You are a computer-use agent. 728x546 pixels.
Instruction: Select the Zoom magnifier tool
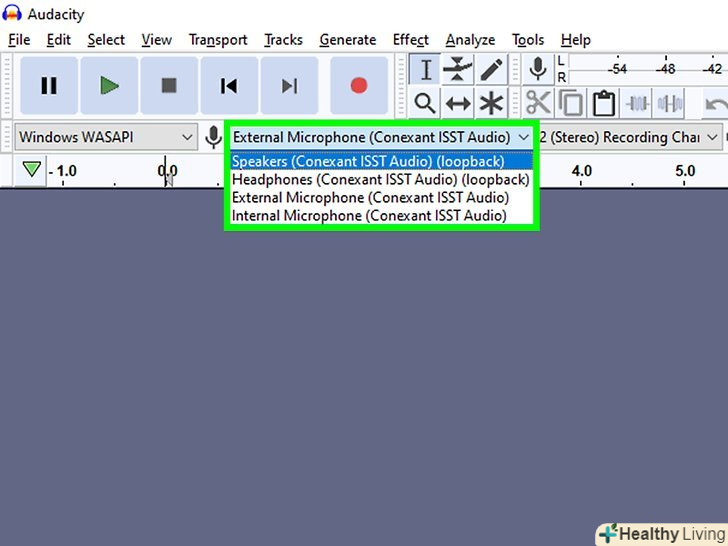[x=425, y=103]
